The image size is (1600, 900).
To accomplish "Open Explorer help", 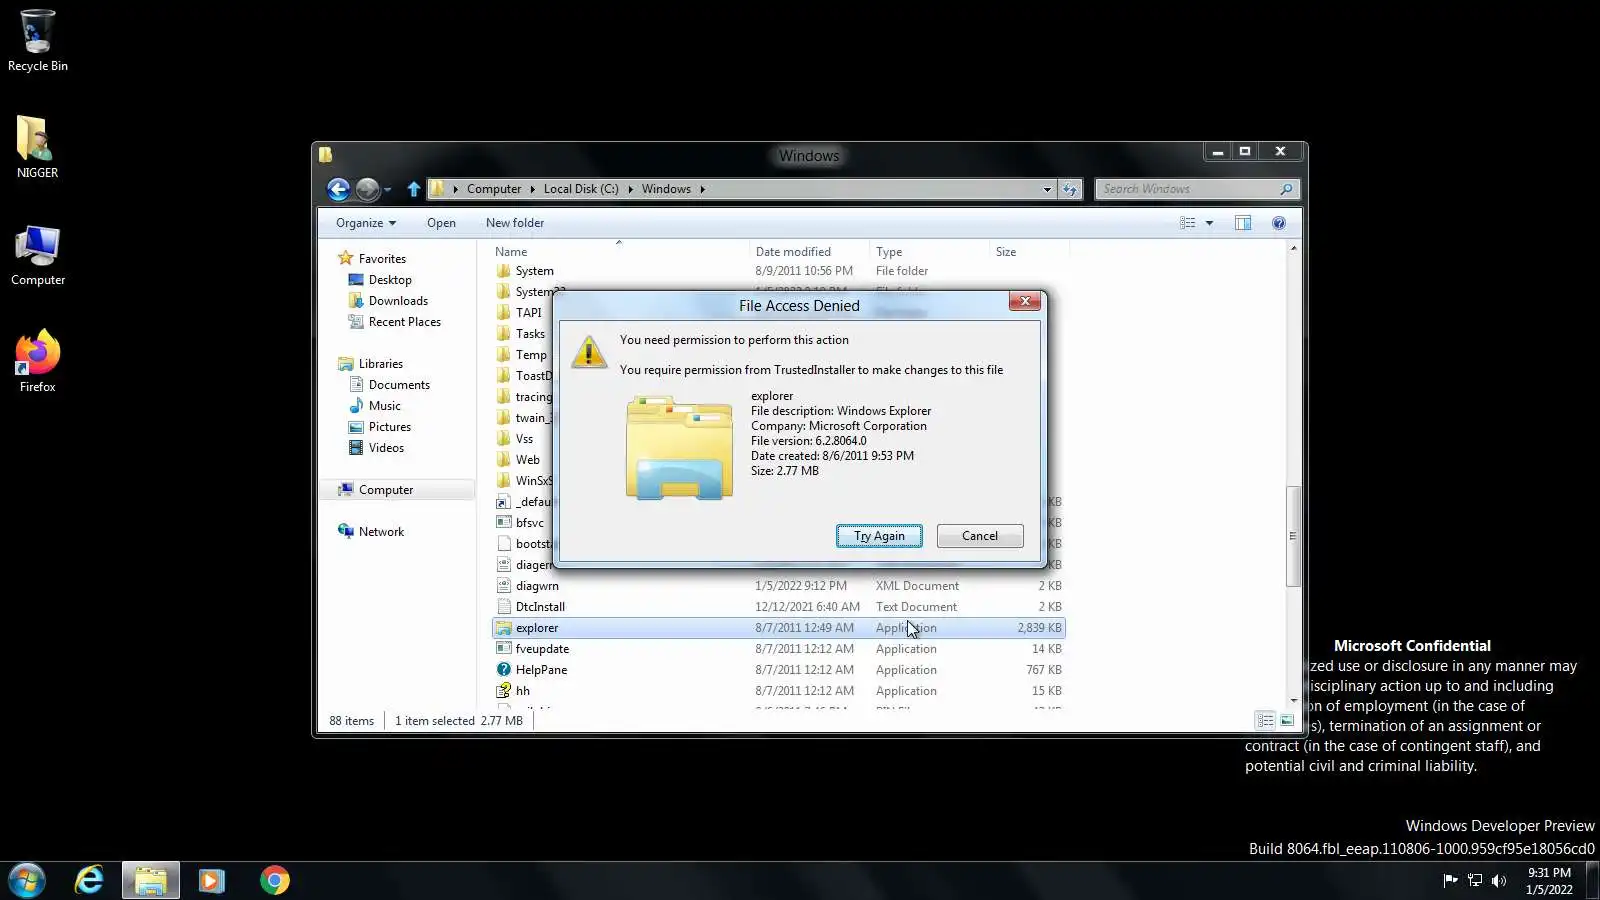I will (1278, 223).
